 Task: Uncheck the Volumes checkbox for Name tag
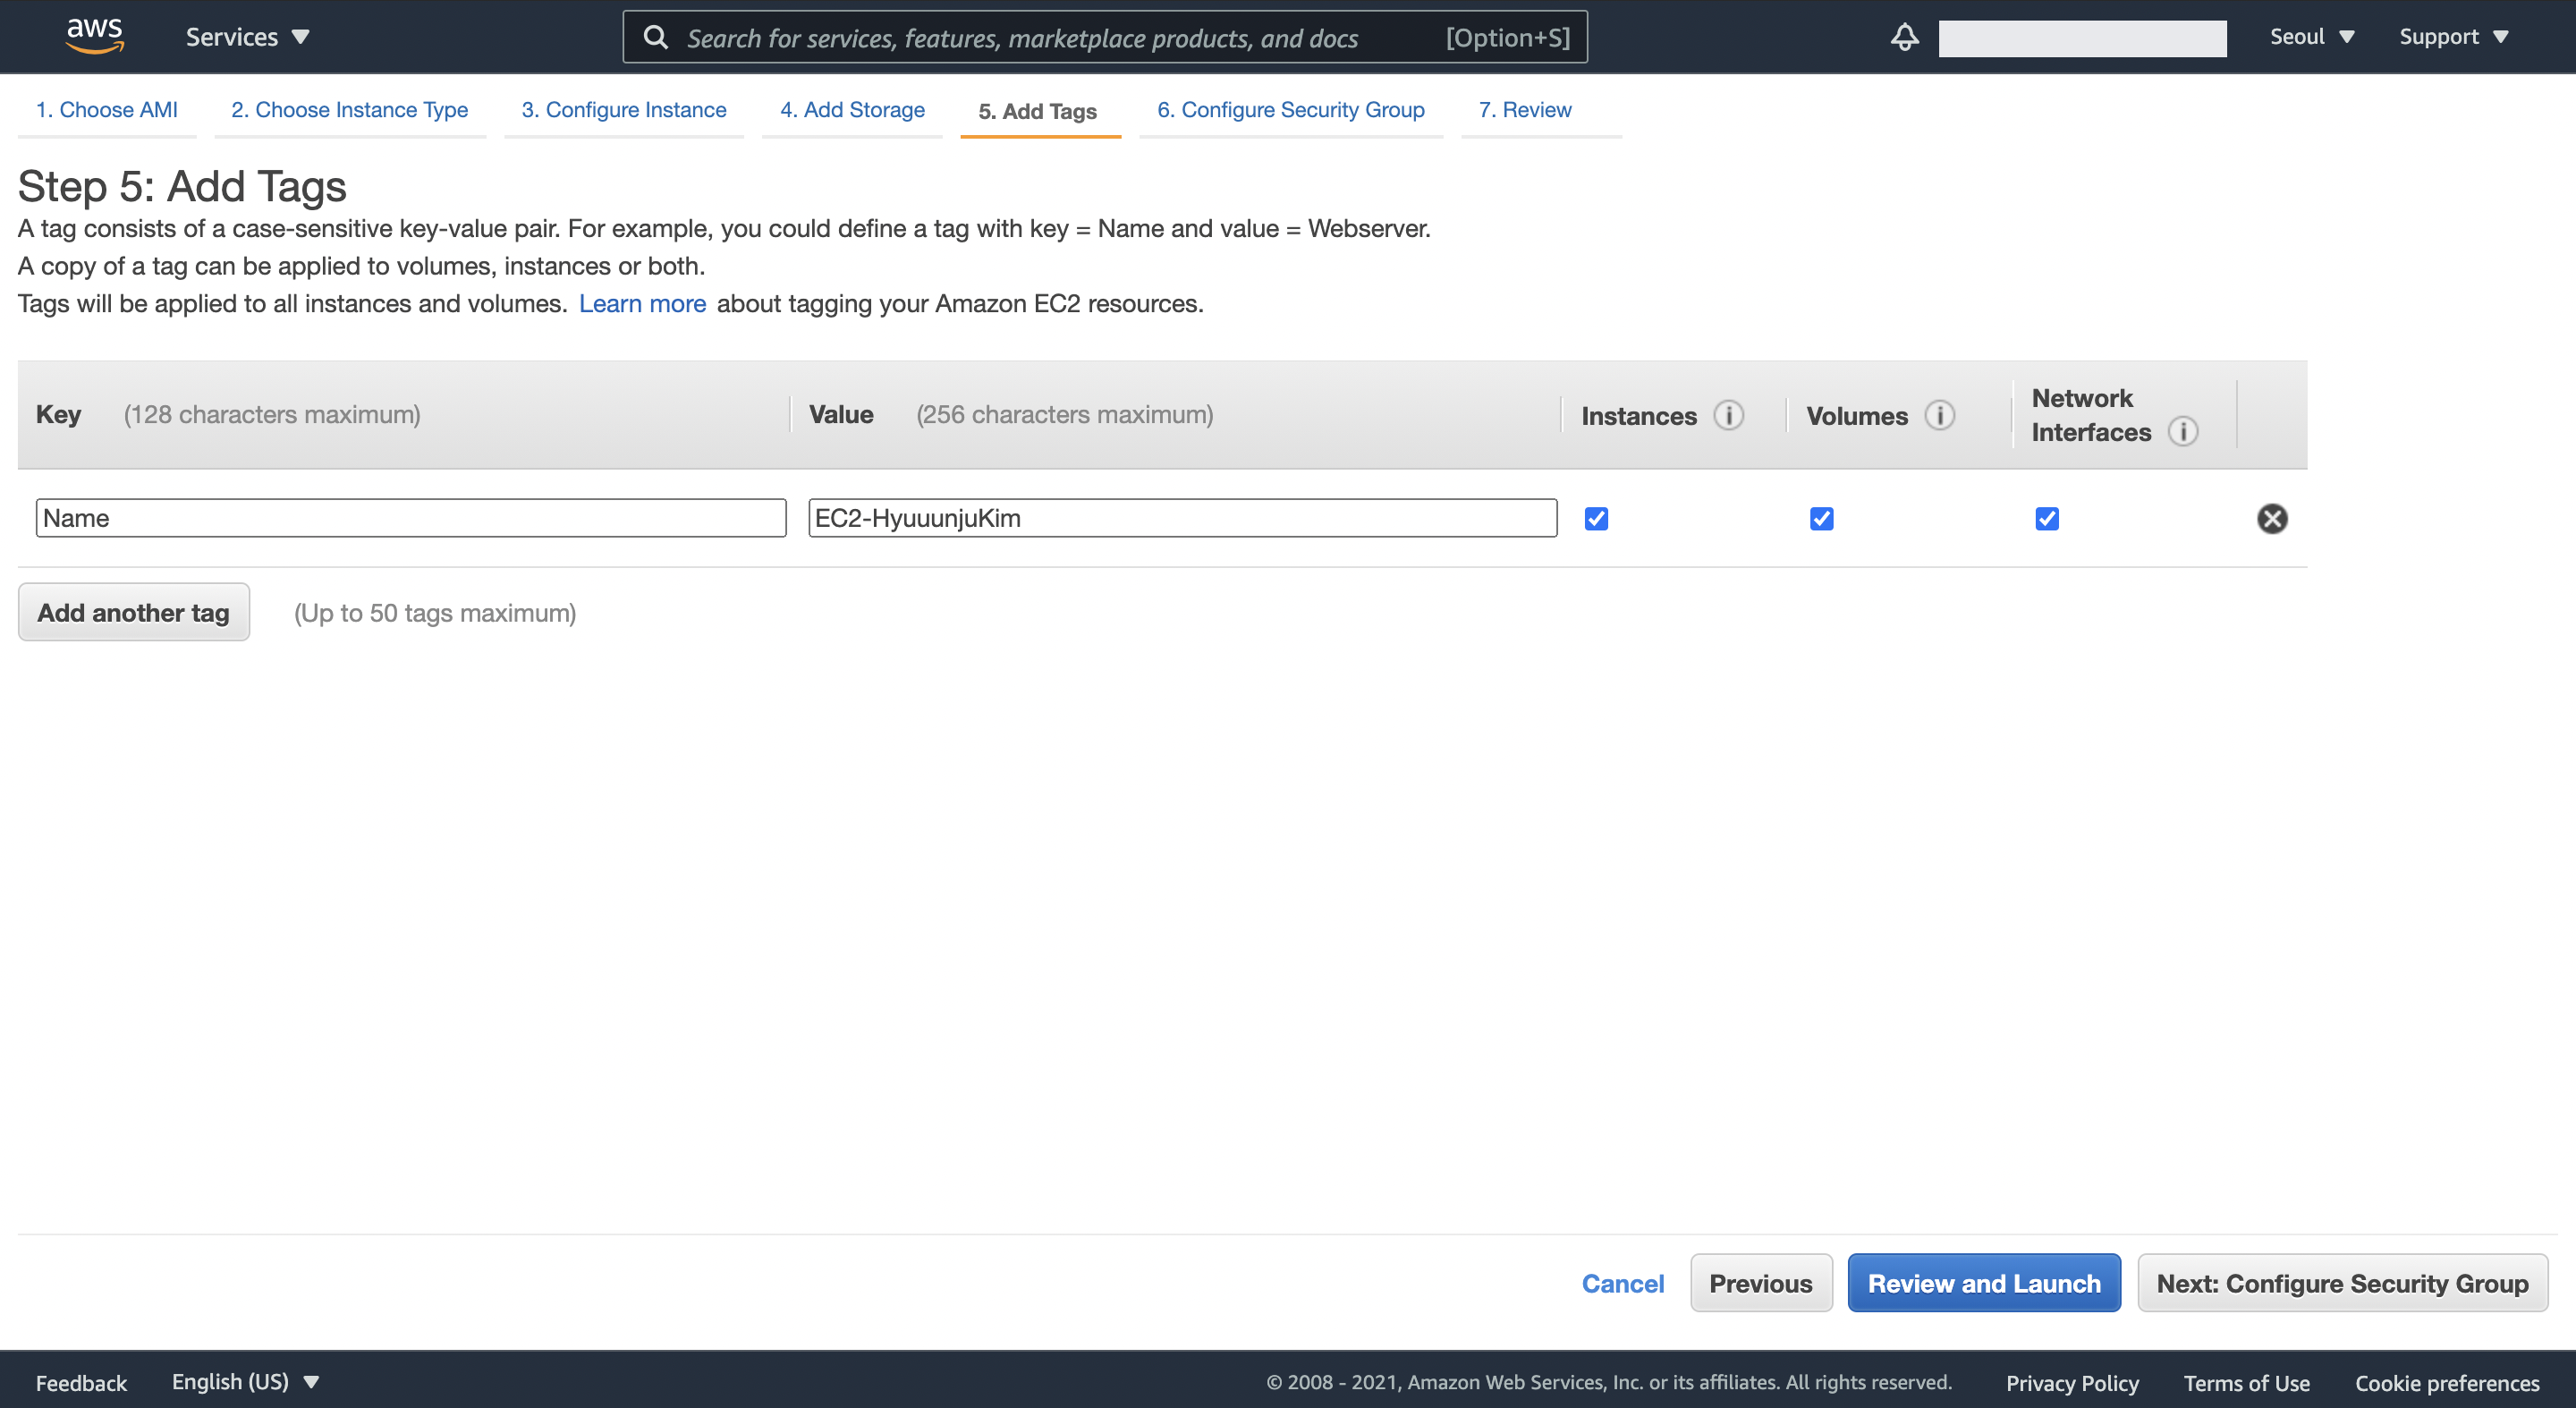click(1821, 518)
